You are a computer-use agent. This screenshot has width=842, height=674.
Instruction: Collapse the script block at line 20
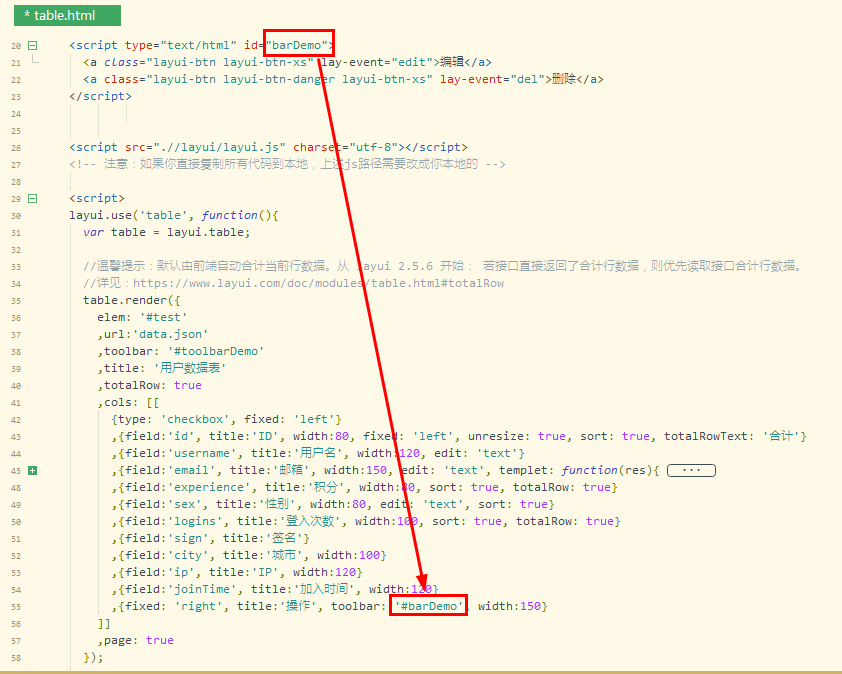click(32, 46)
